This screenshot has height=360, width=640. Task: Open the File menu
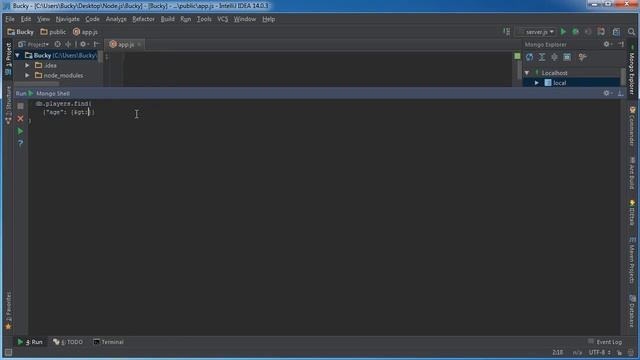pyautogui.click(x=10, y=19)
